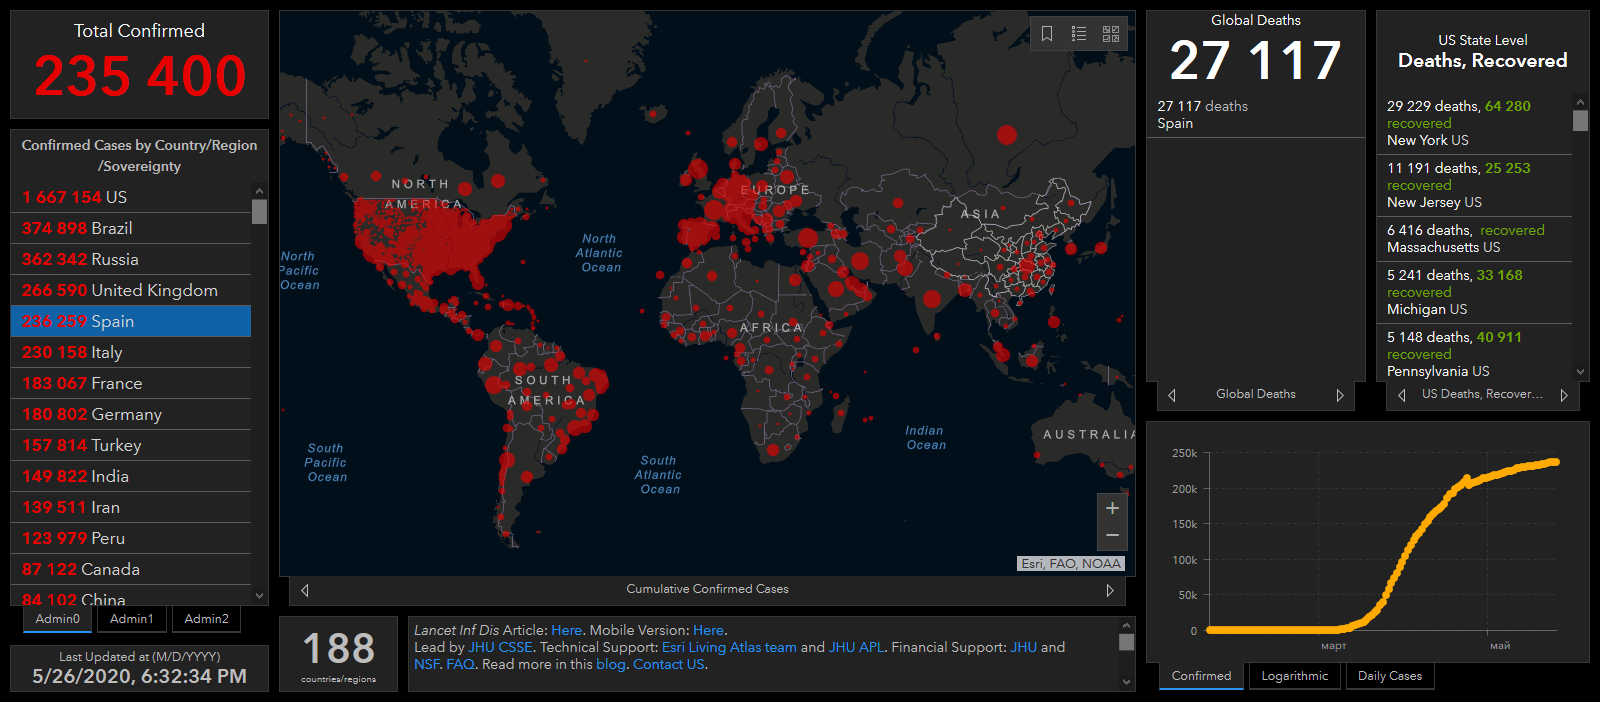1600x702 pixels.
Task: Select US in the country list
Action: [131, 197]
